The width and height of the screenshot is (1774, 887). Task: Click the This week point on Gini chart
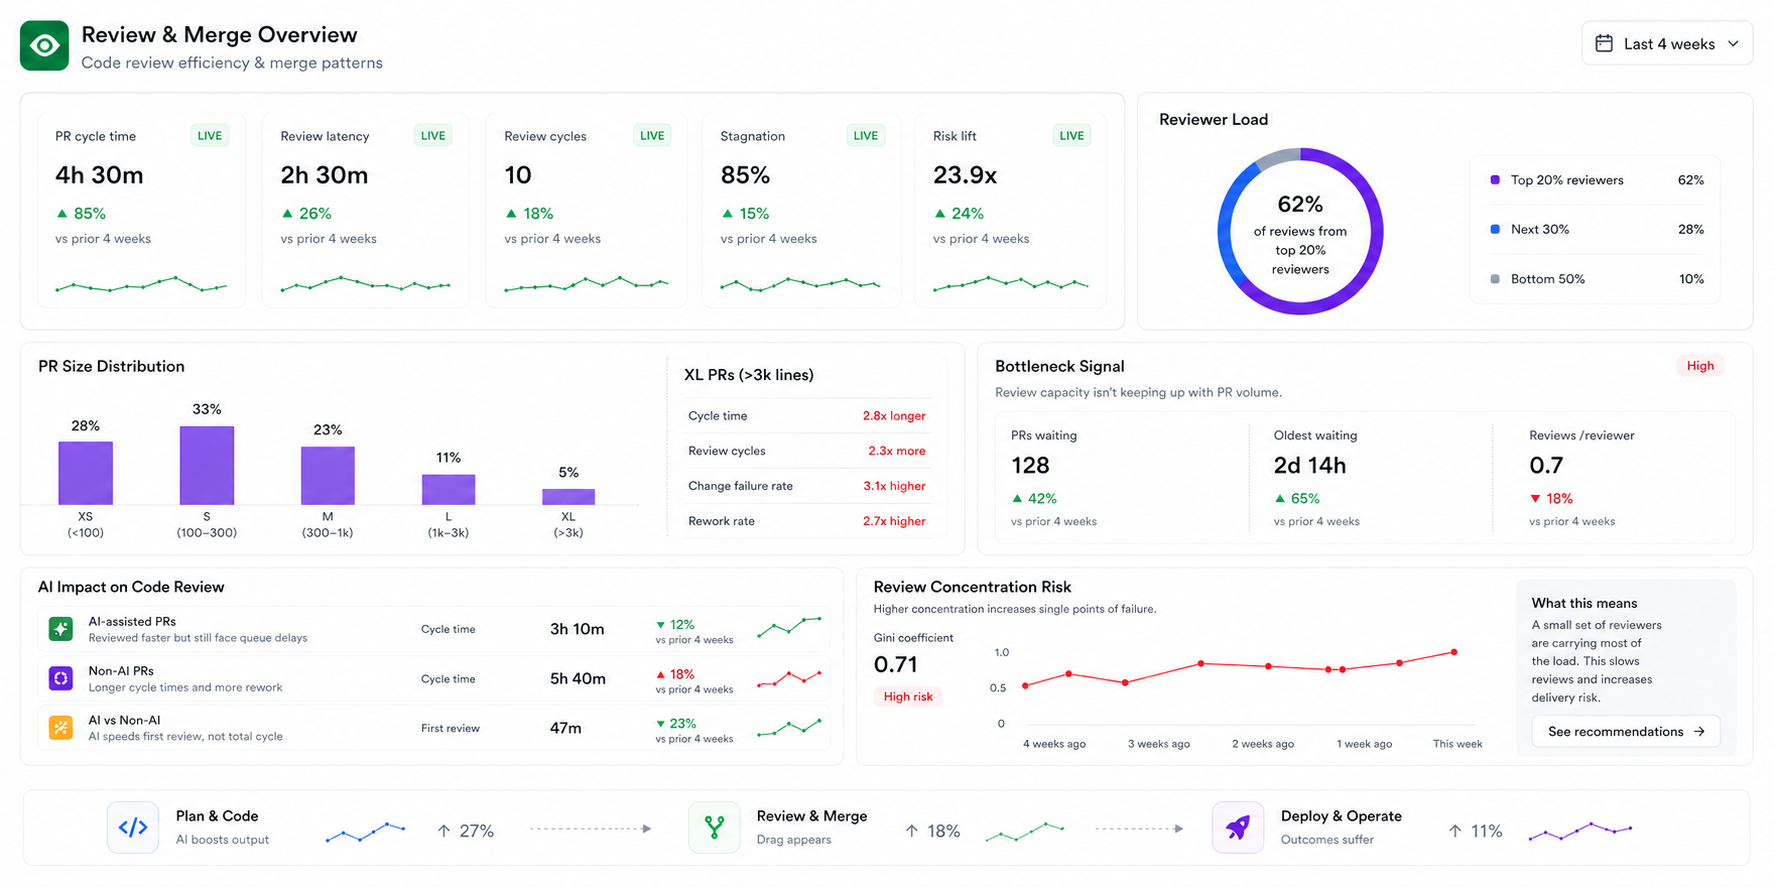(1454, 652)
